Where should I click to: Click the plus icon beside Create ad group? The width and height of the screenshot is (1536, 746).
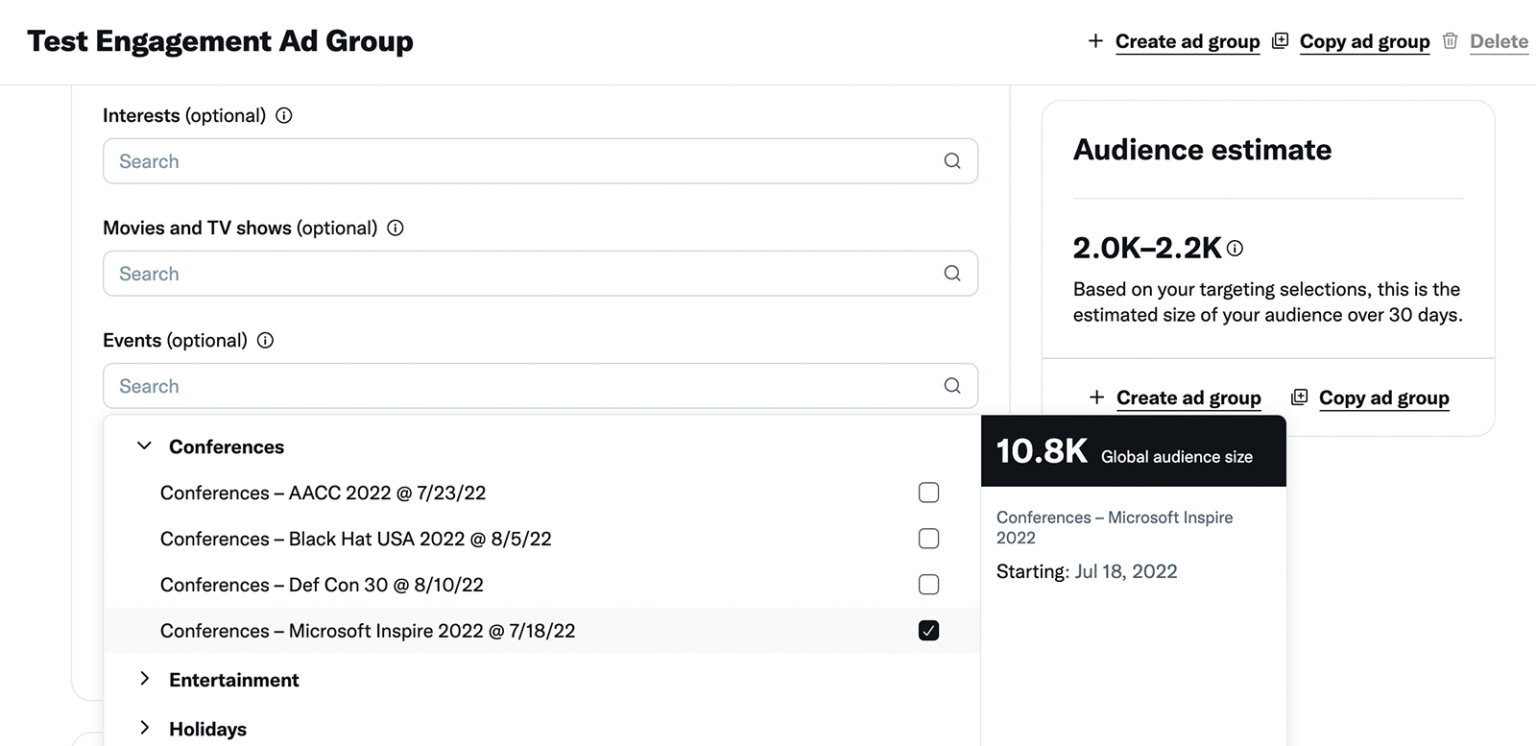1097,40
